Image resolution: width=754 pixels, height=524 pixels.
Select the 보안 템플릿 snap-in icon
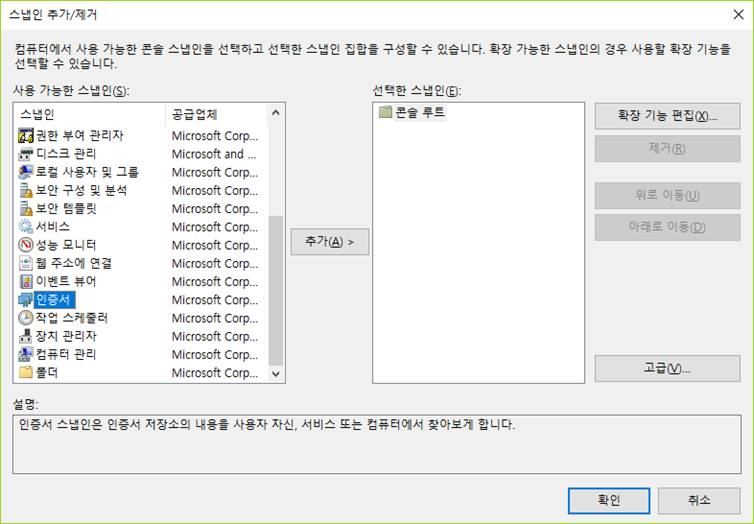tap(25, 209)
